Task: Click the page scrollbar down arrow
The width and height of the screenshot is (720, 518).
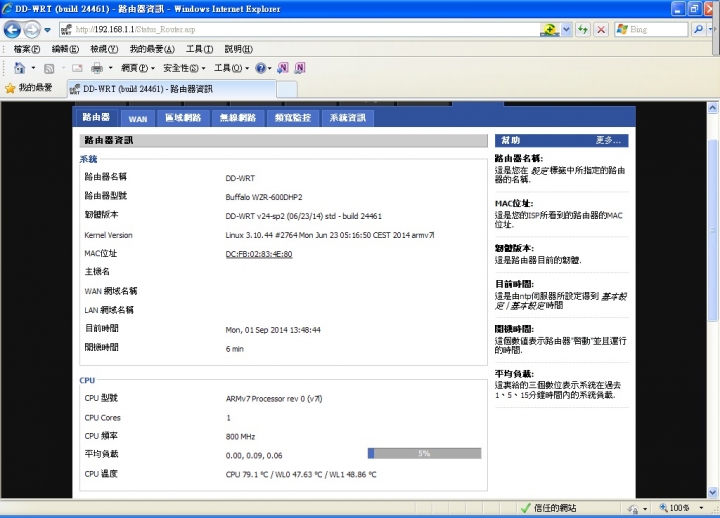Action: tap(712, 492)
